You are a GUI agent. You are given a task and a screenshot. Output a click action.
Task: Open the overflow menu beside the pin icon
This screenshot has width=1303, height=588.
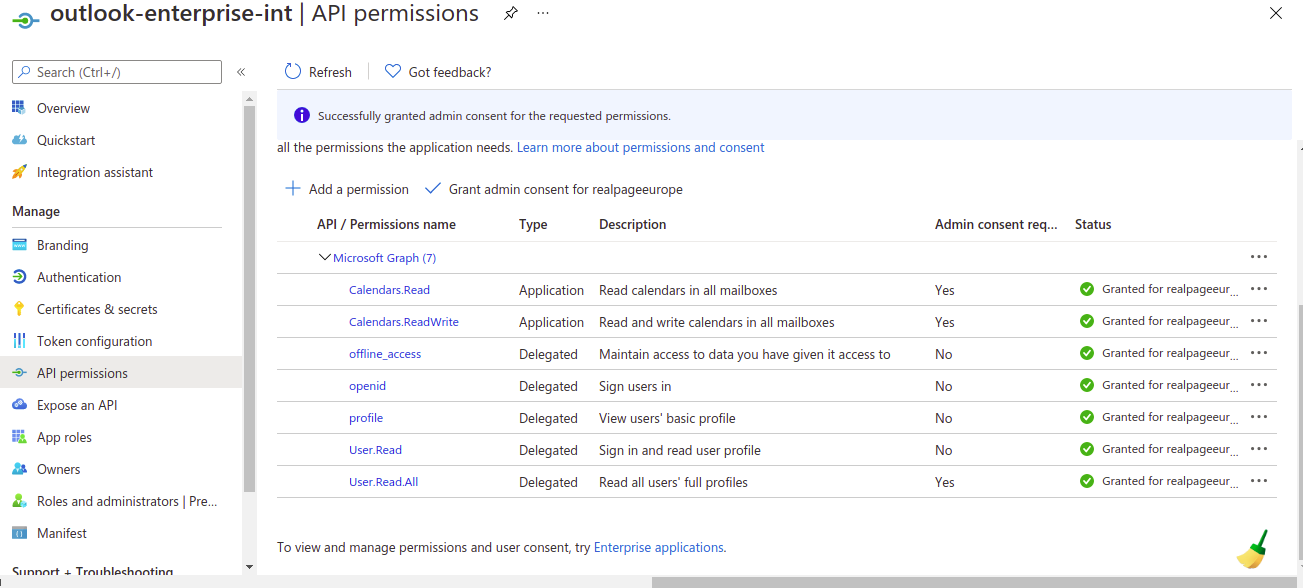542,13
